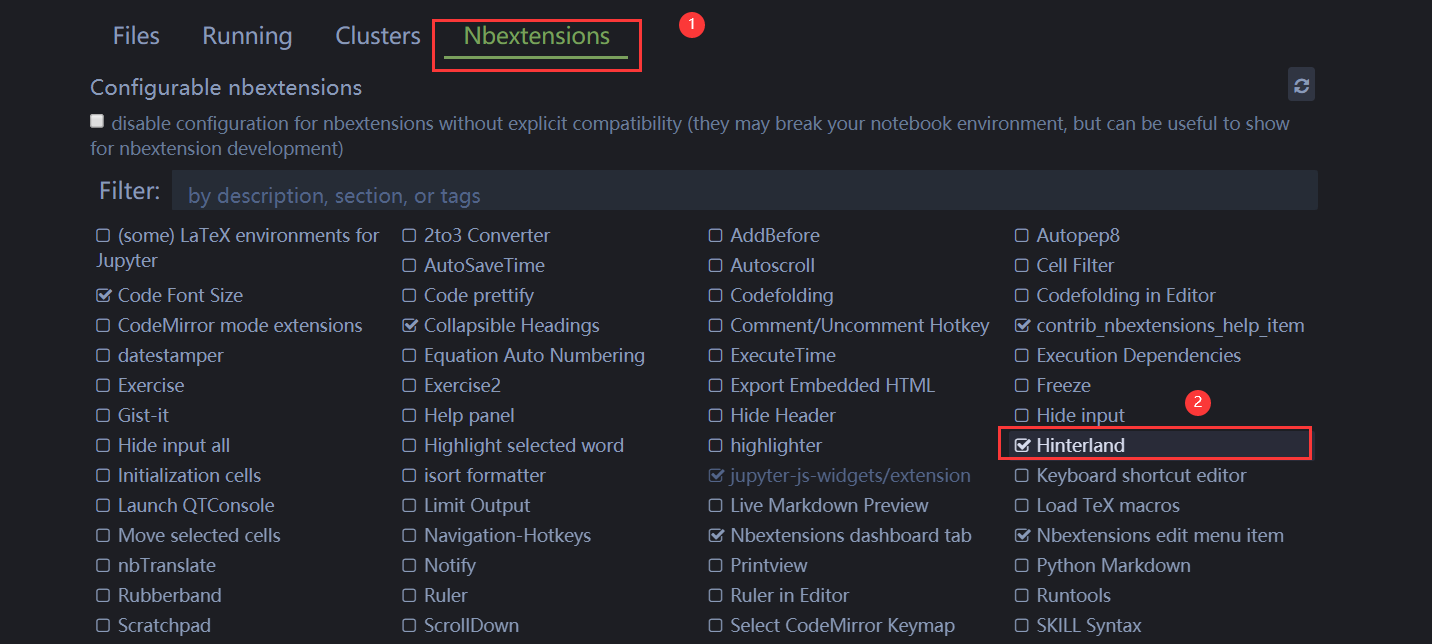Click the refresh nbextensions list icon
Screen dimensions: 1432x644
pyautogui.click(x=1301, y=86)
